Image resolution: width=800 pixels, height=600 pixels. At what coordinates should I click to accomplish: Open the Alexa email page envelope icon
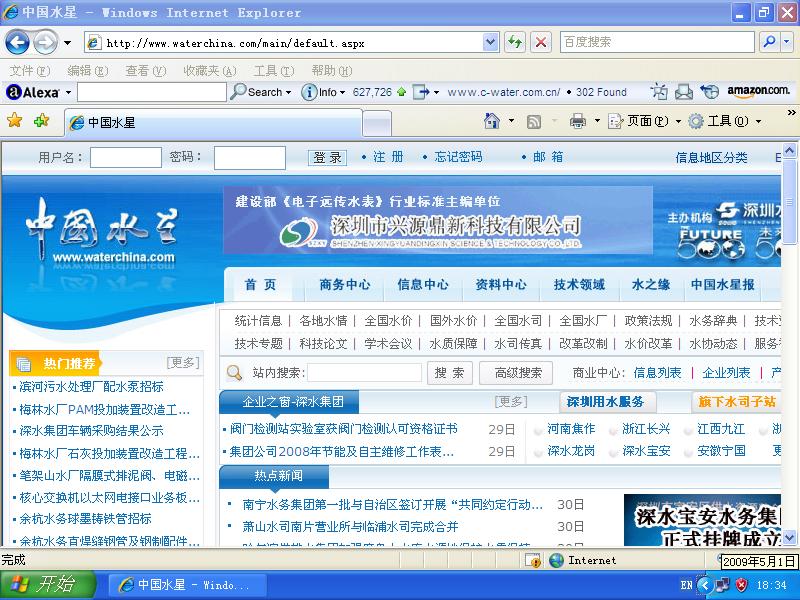[684, 92]
